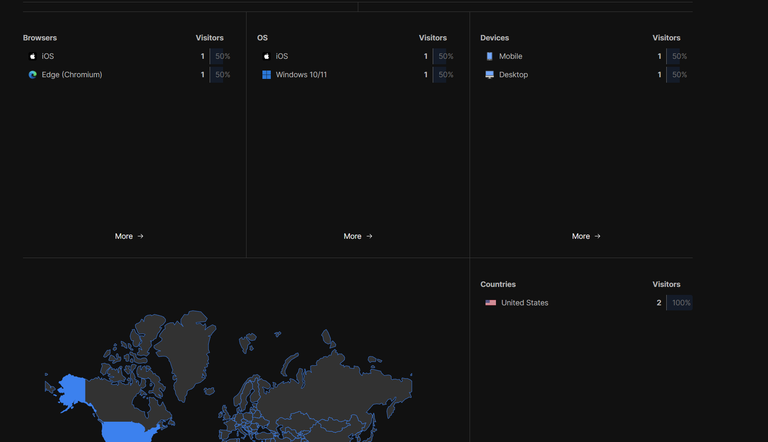768x442 pixels.
Task: Select iOS row in OS panel
Action: pyautogui.click(x=358, y=56)
